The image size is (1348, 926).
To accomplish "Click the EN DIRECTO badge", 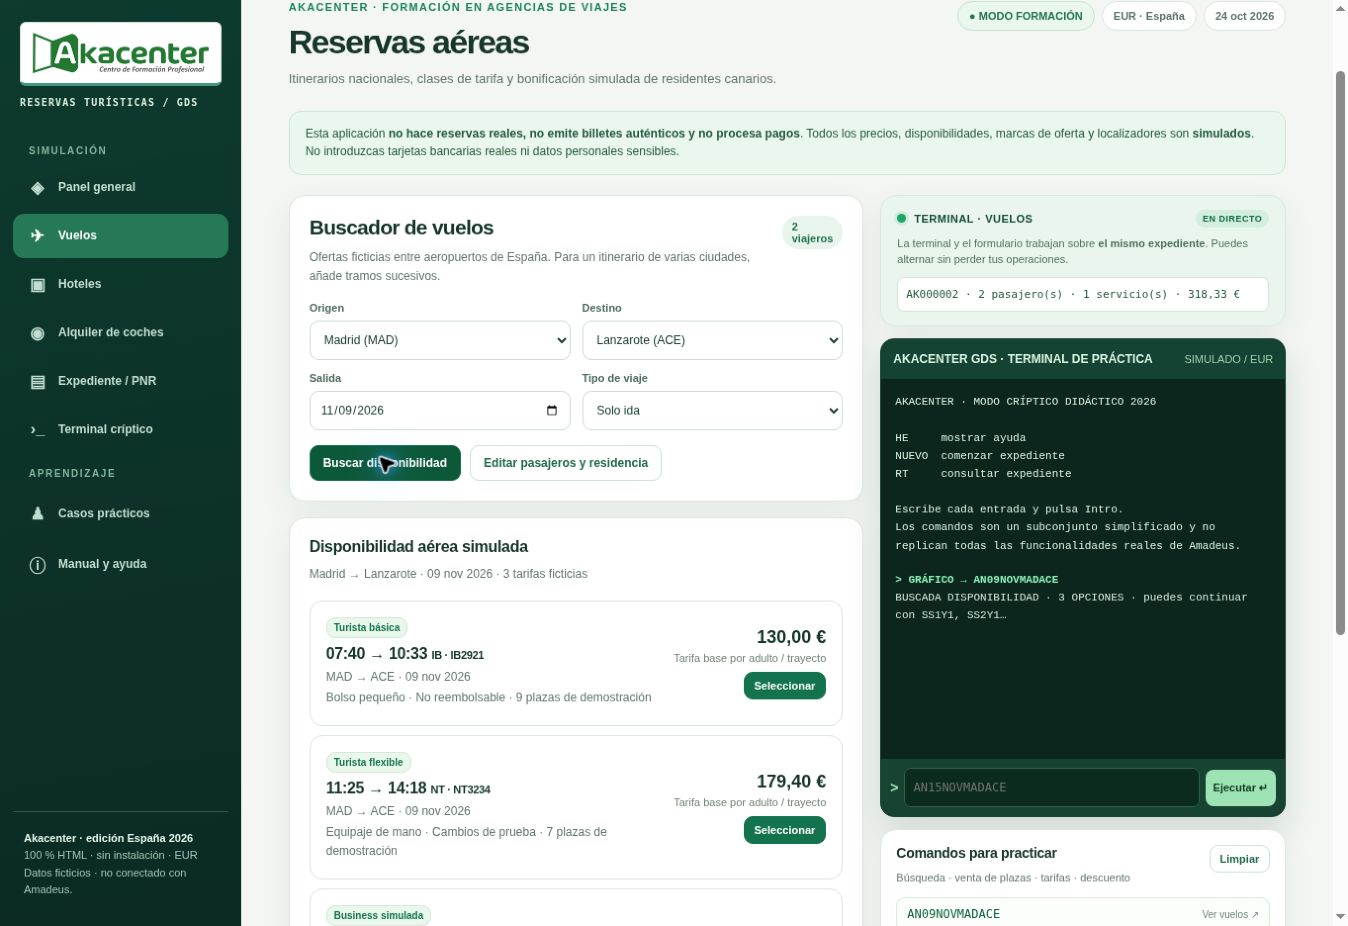I will [1232, 219].
